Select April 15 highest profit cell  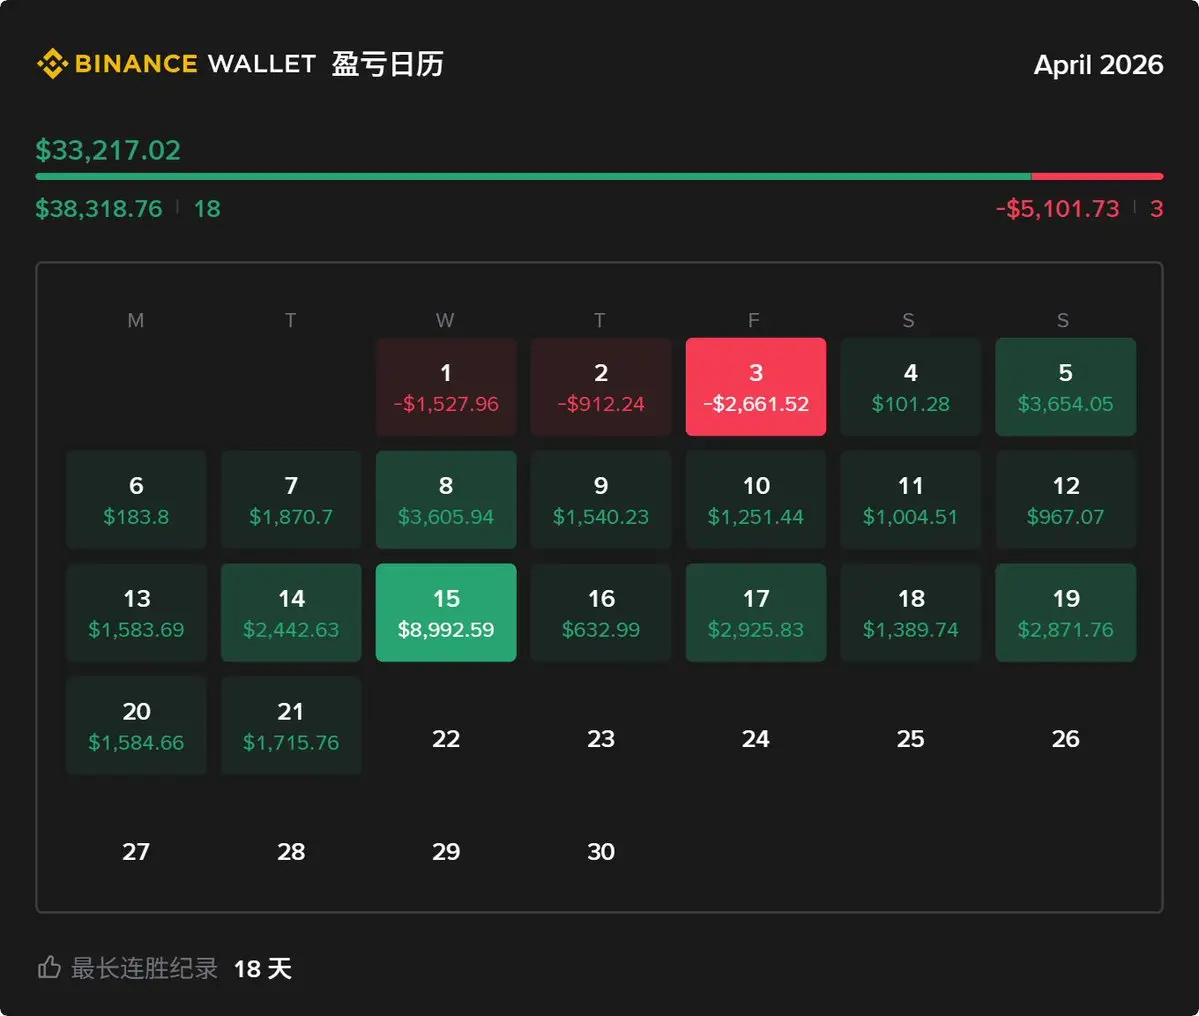click(x=446, y=612)
